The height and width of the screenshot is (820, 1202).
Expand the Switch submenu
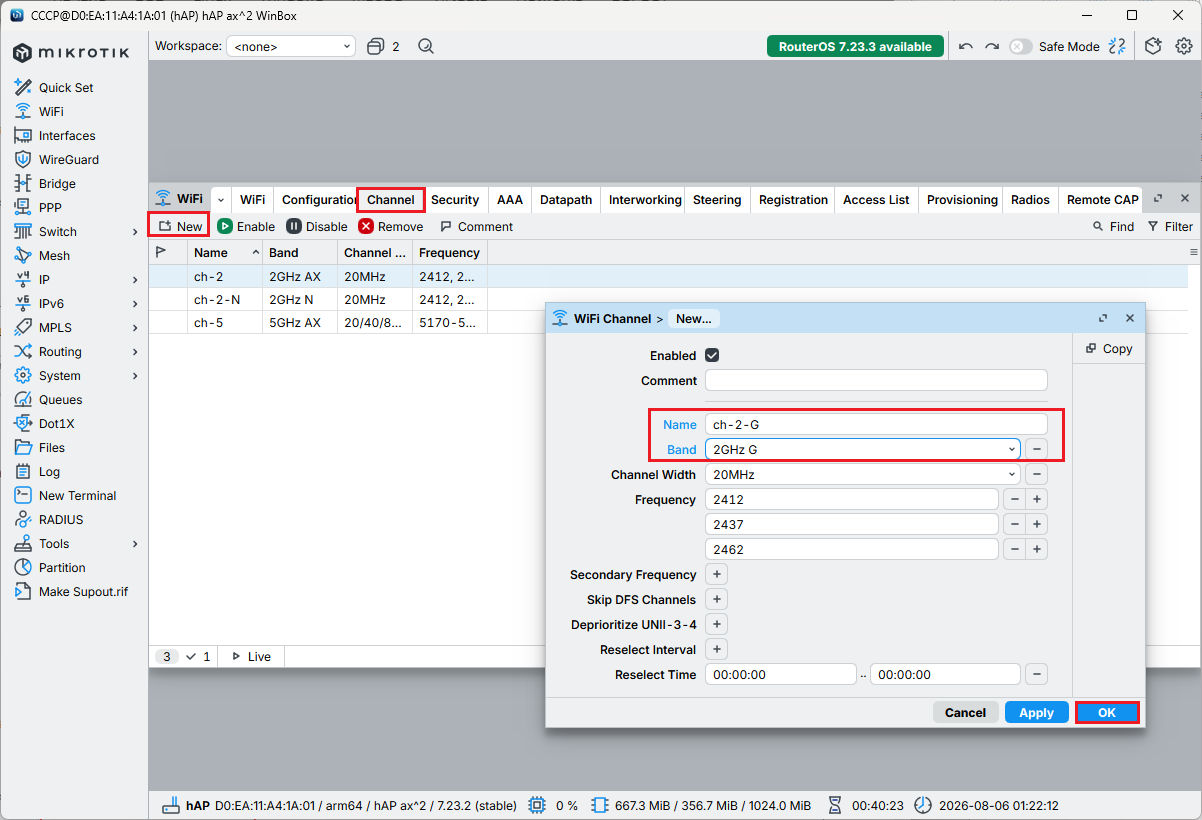pyautogui.click(x=135, y=232)
